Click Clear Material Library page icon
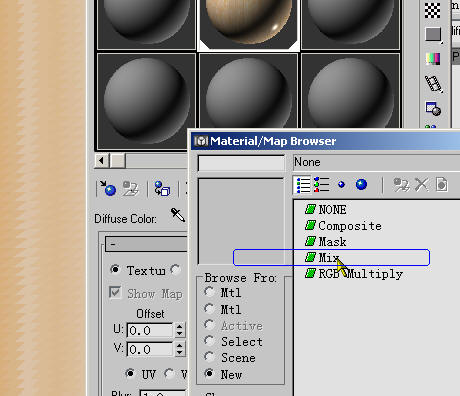 click(x=441, y=185)
